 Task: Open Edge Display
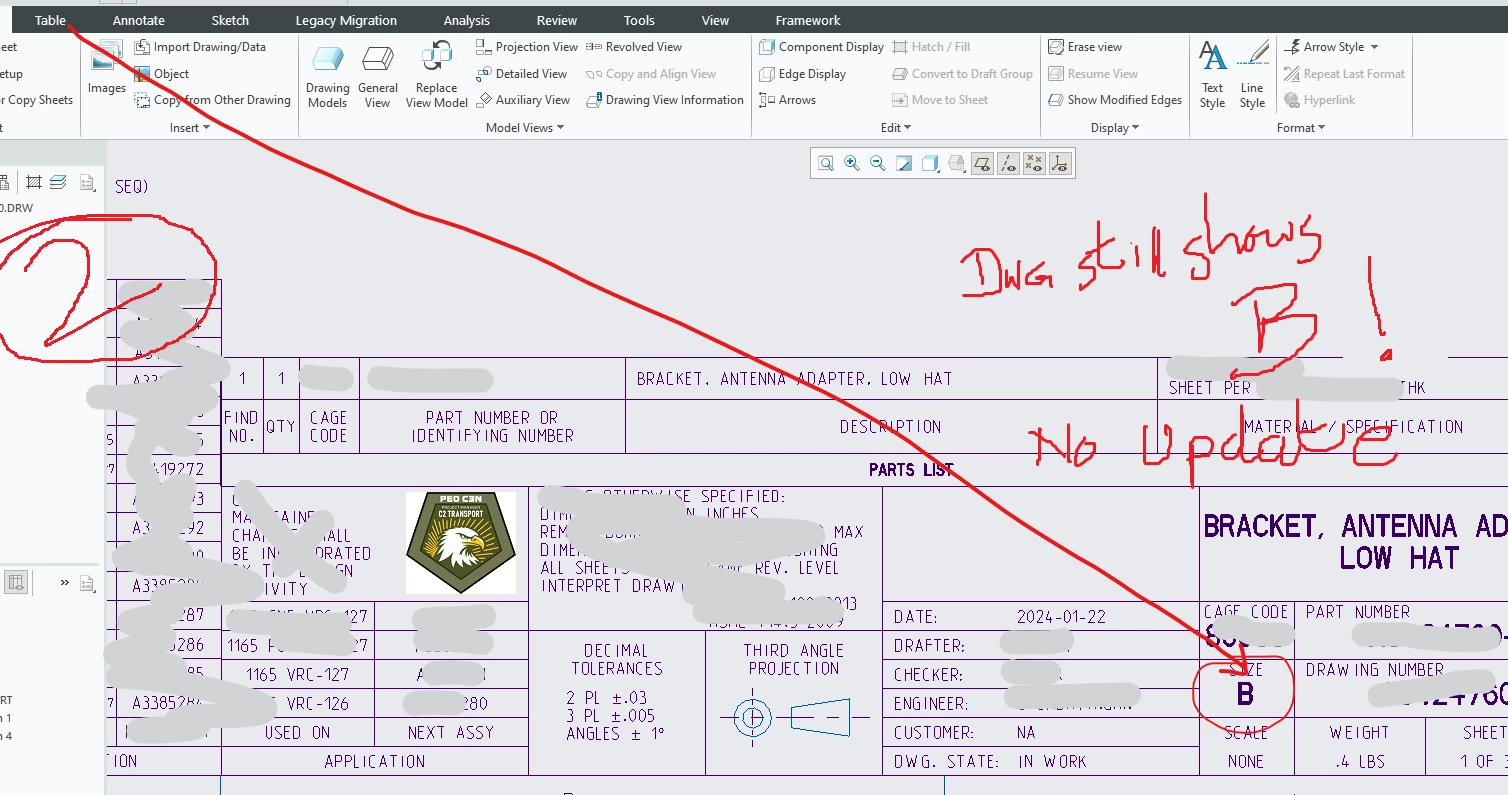pos(803,74)
